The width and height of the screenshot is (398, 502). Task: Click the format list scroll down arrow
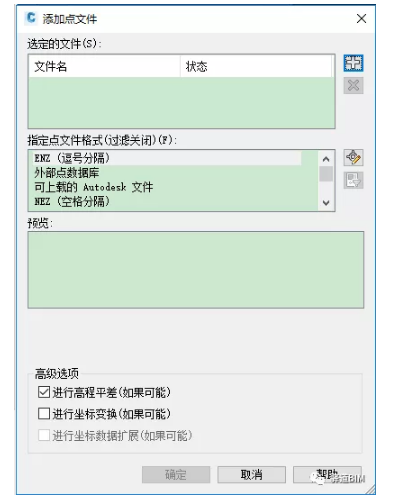[326, 203]
